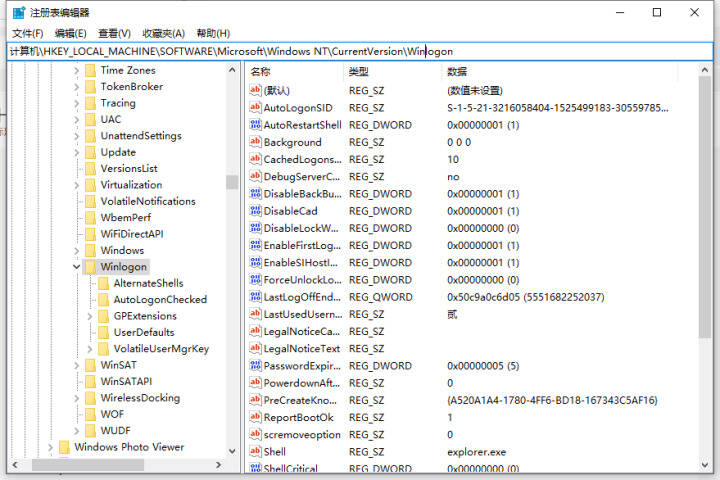Image resolution: width=720 pixels, height=480 pixels.
Task: Select the WOF folder icon
Action: pyautogui.click(x=91, y=414)
